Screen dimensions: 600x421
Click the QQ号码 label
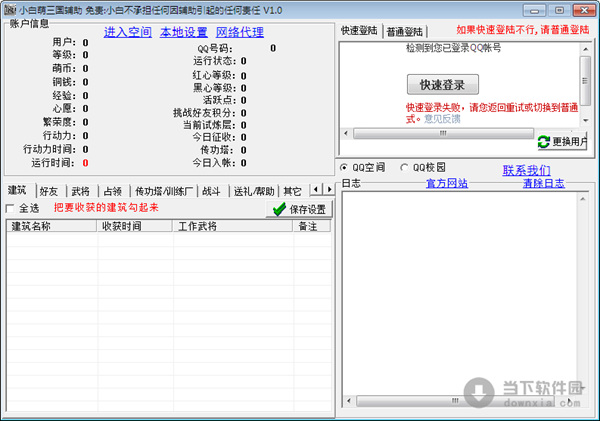[215, 49]
